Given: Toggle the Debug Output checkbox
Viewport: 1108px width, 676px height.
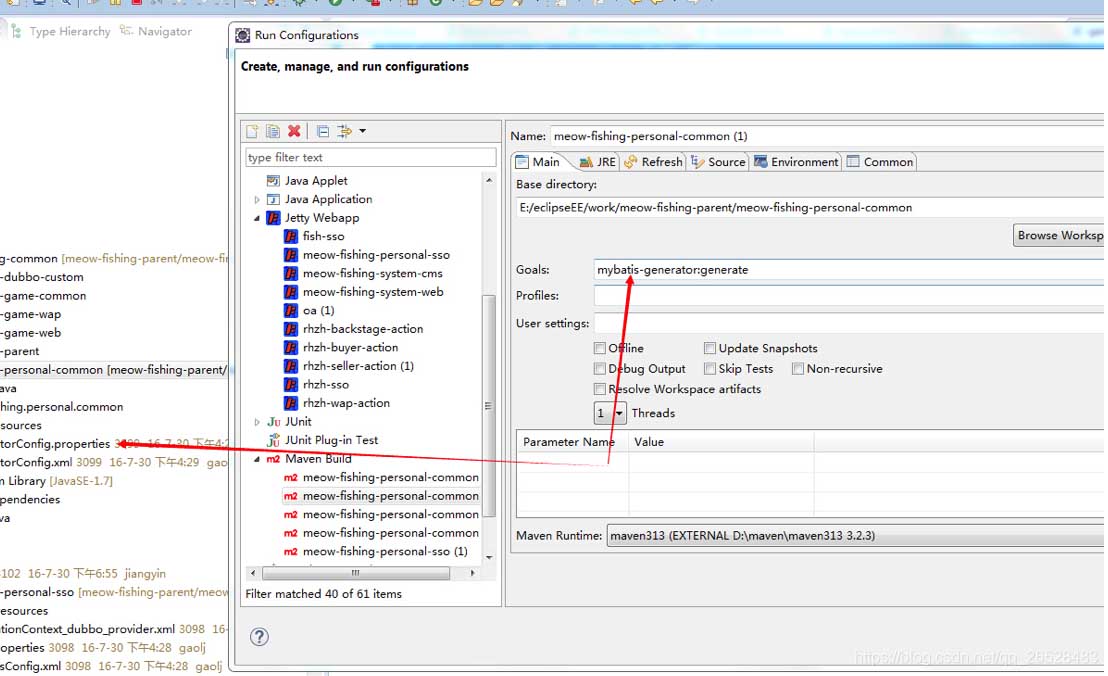Looking at the screenshot, I should pos(600,369).
